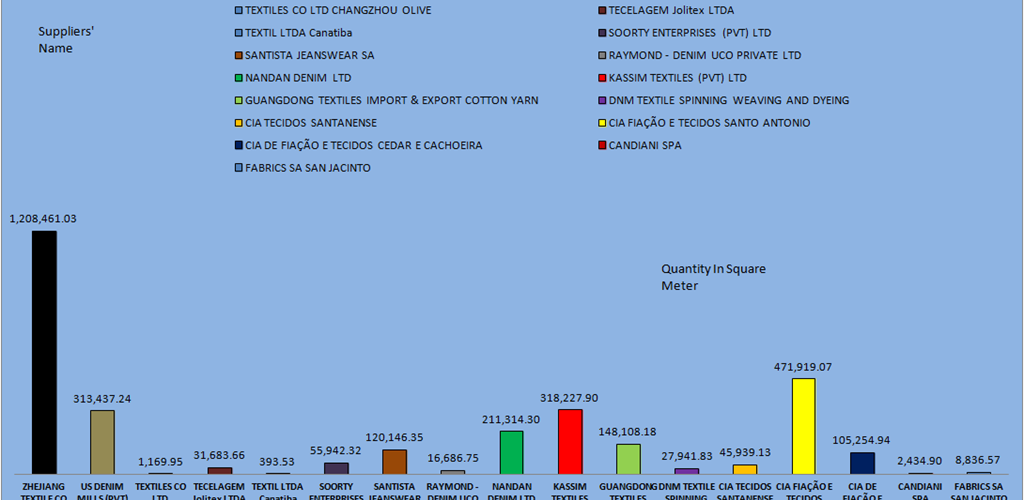Viewport: 1024px width, 500px height.
Task: Select data label 1,169.95
Action: (x=161, y=461)
